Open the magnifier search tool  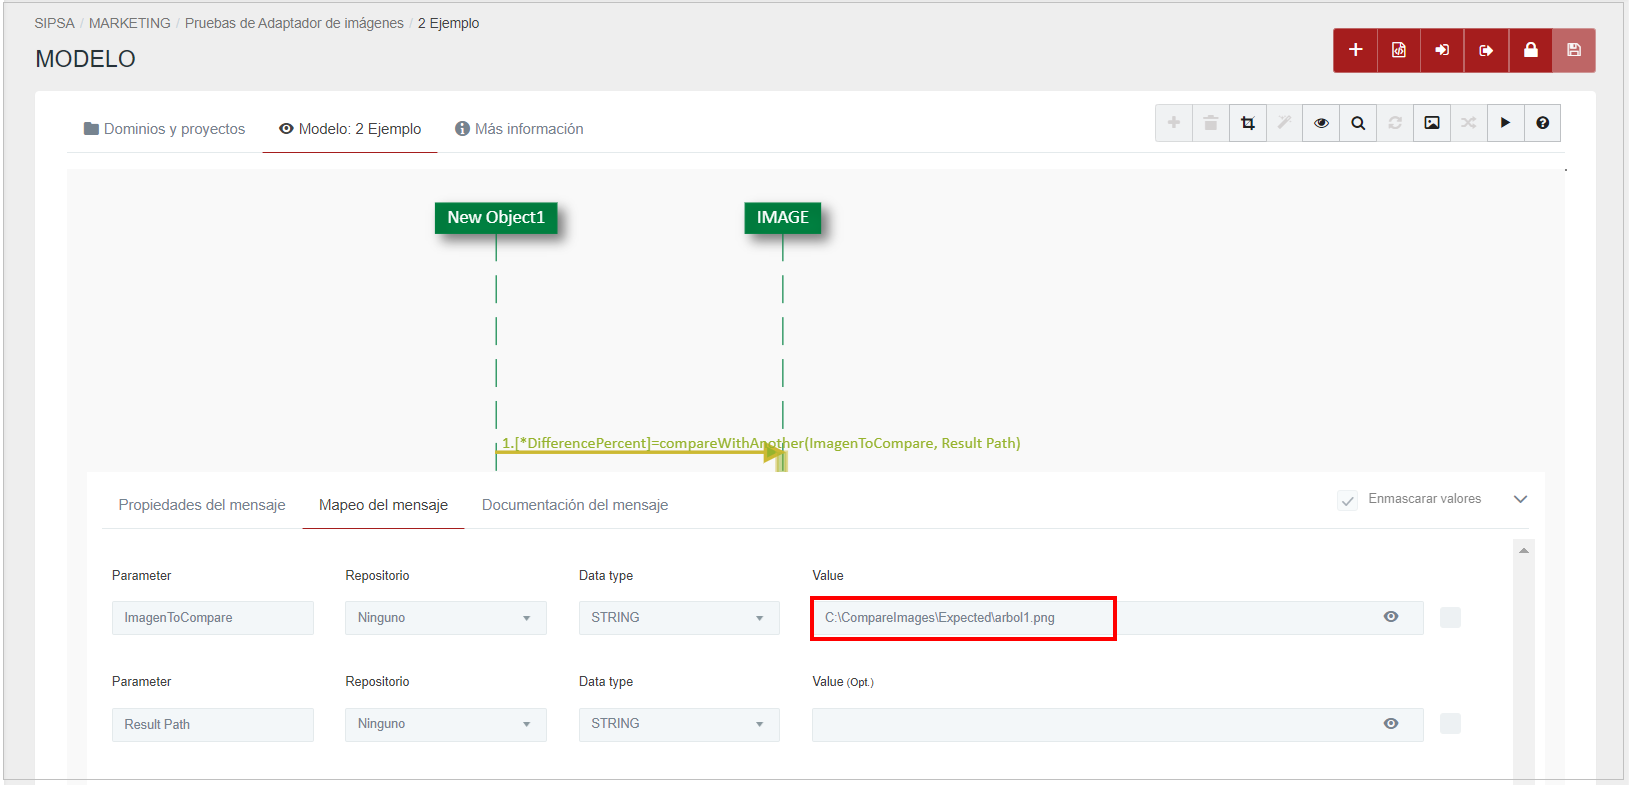(x=1358, y=123)
